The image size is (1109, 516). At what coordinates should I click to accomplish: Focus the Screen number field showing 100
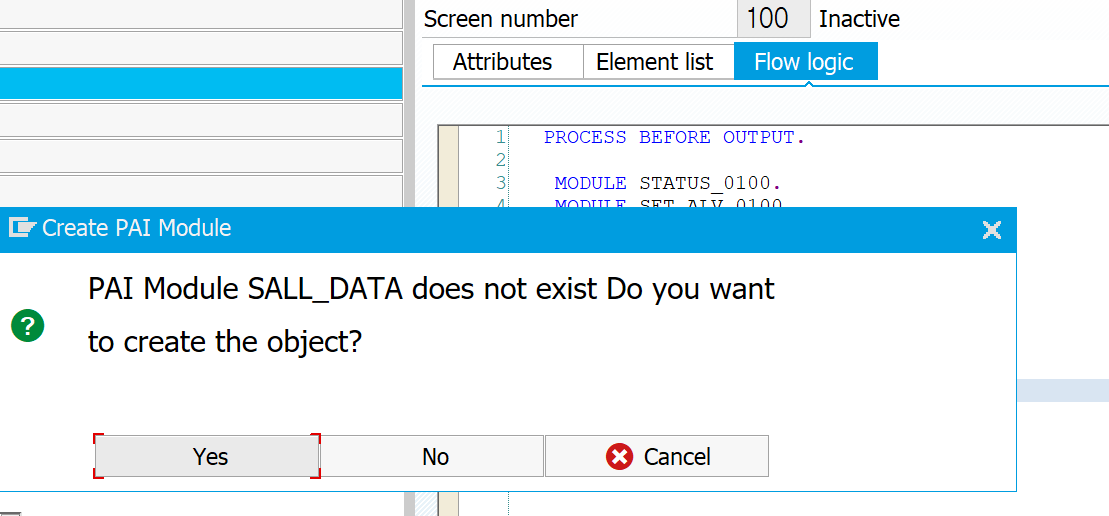773,18
